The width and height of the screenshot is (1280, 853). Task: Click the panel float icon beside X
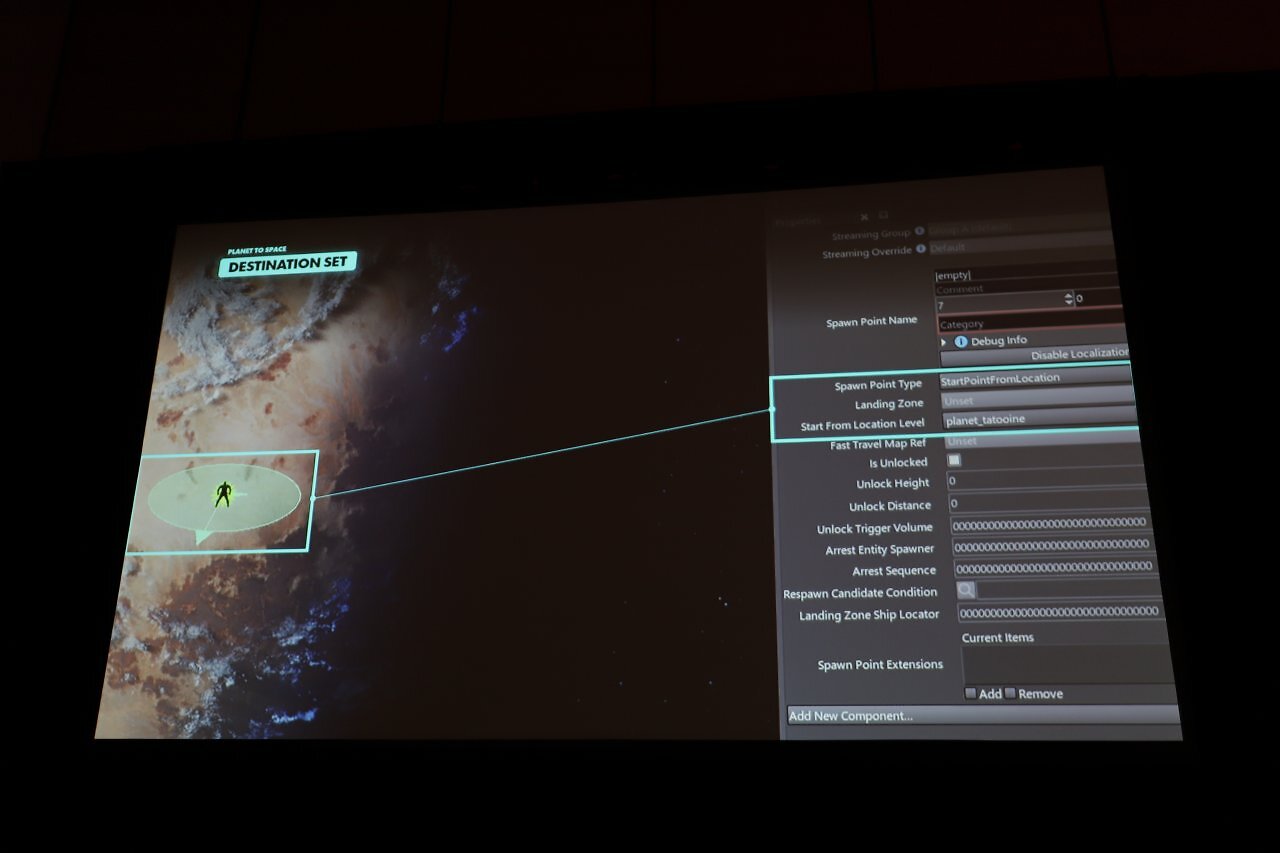tap(883, 215)
